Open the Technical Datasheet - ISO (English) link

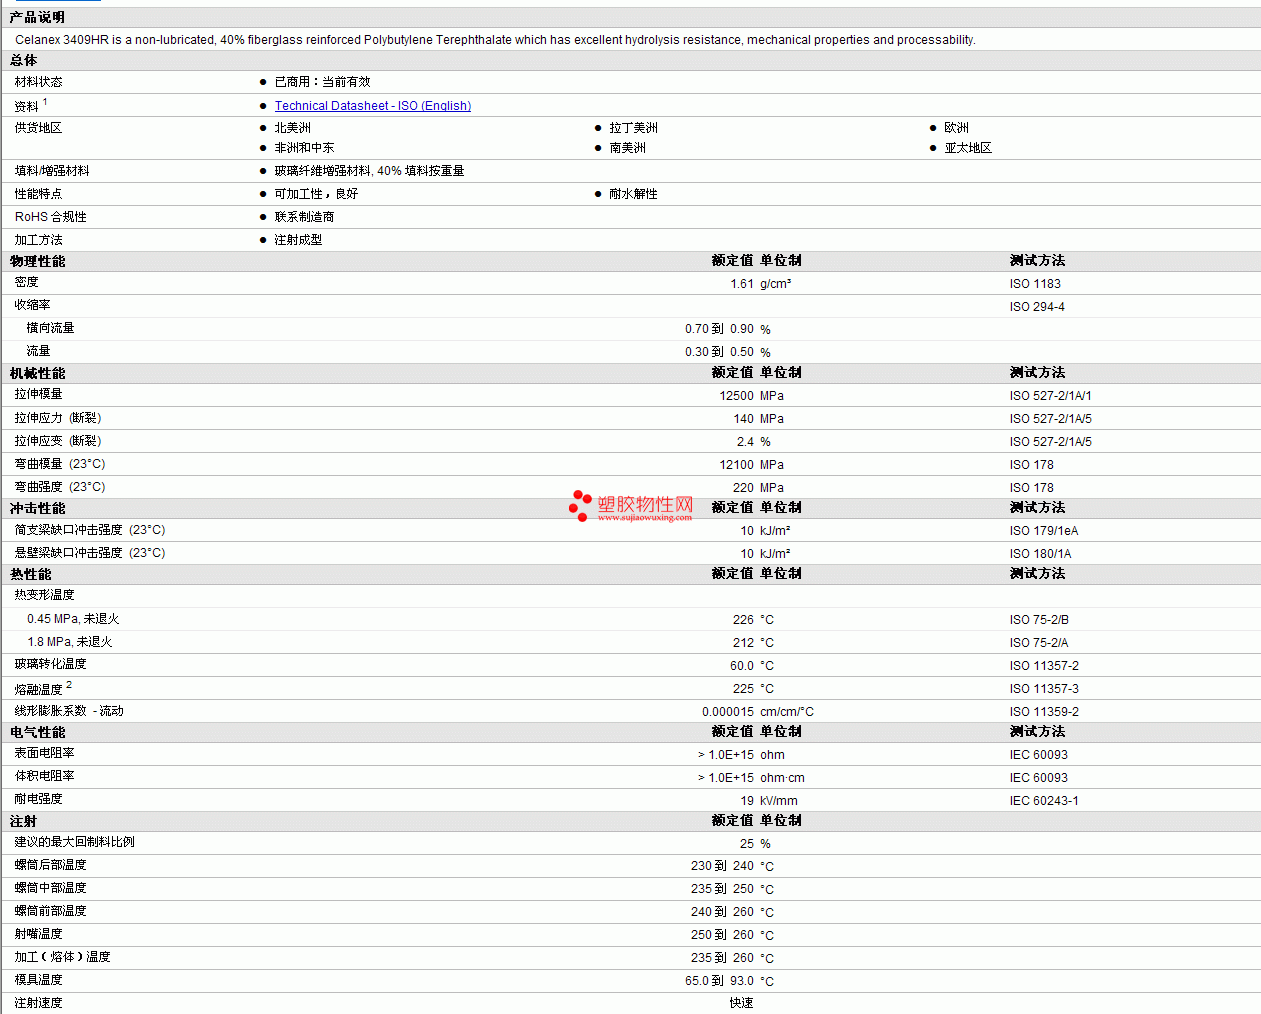(373, 105)
